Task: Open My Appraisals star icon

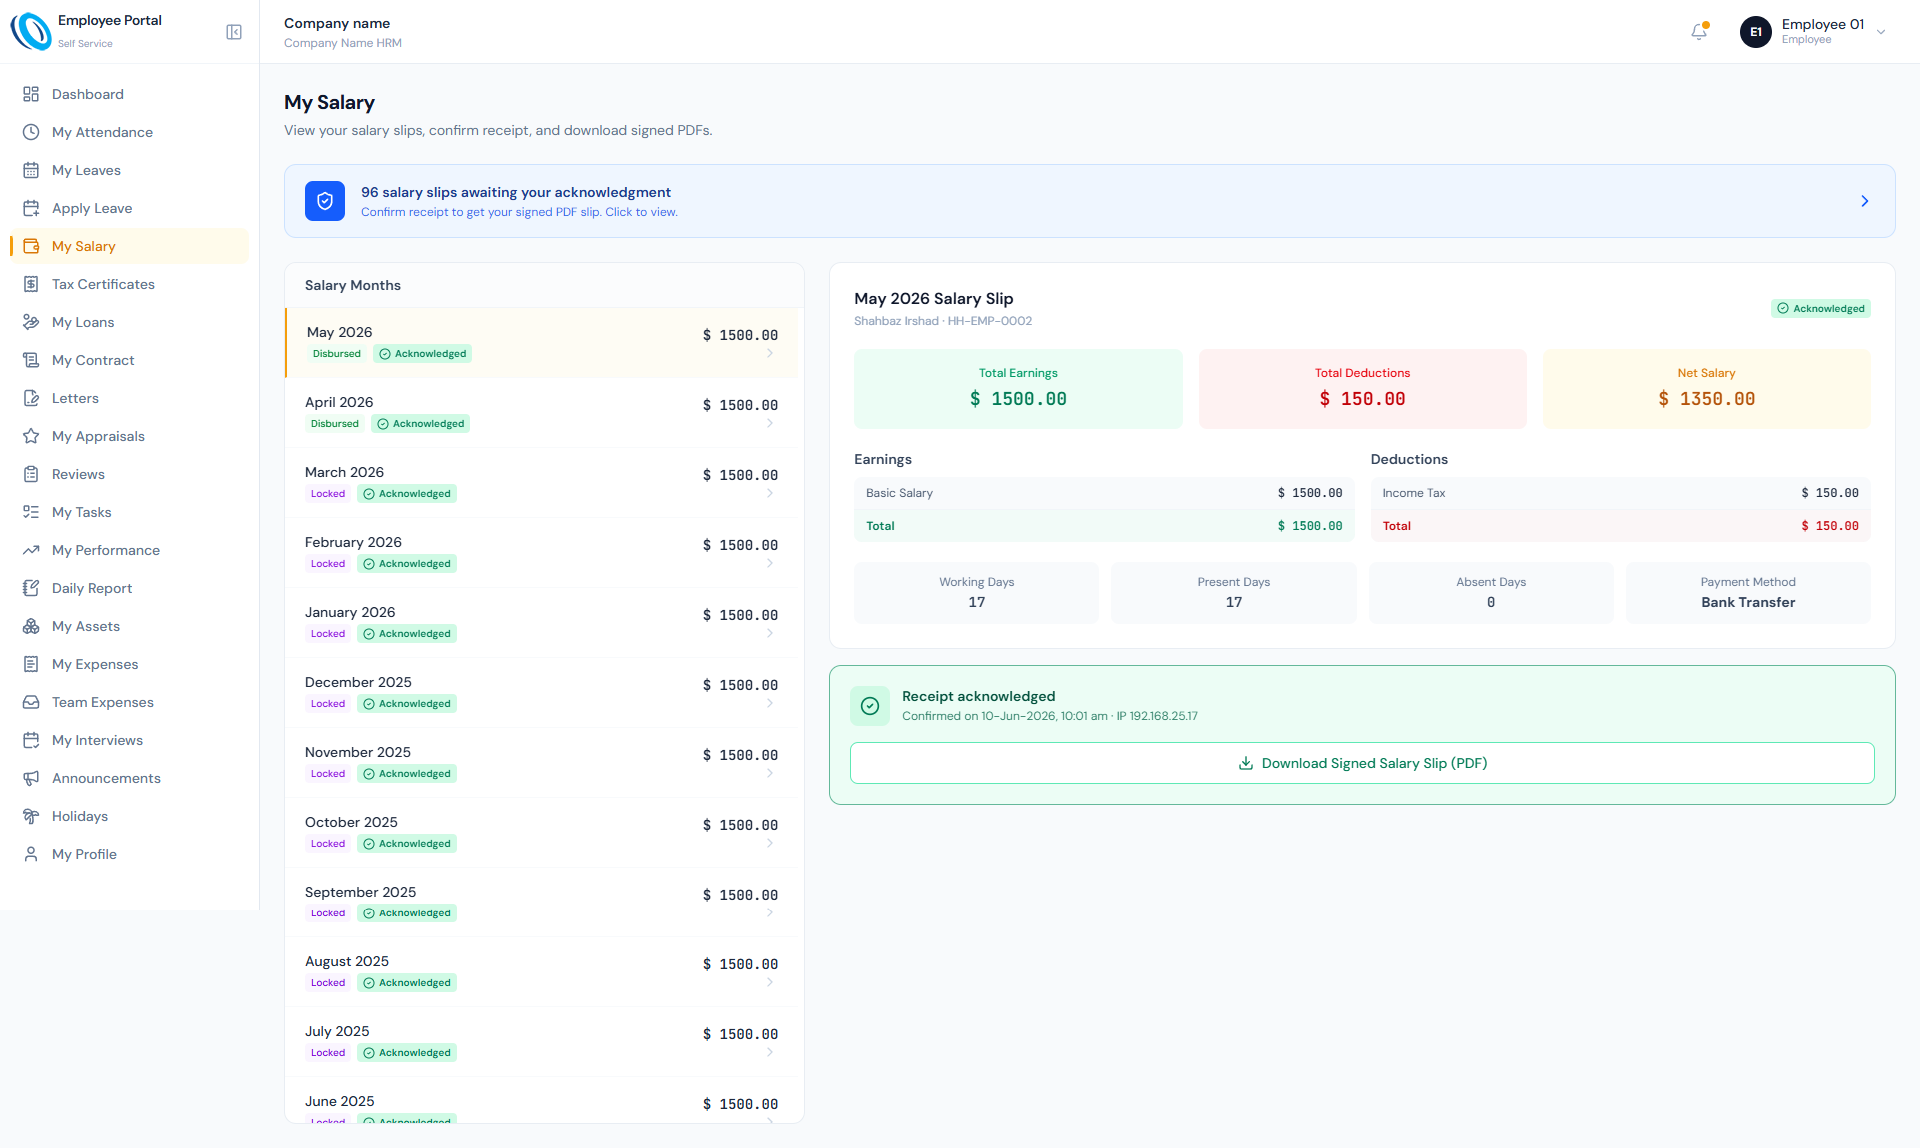Action: click(x=31, y=436)
